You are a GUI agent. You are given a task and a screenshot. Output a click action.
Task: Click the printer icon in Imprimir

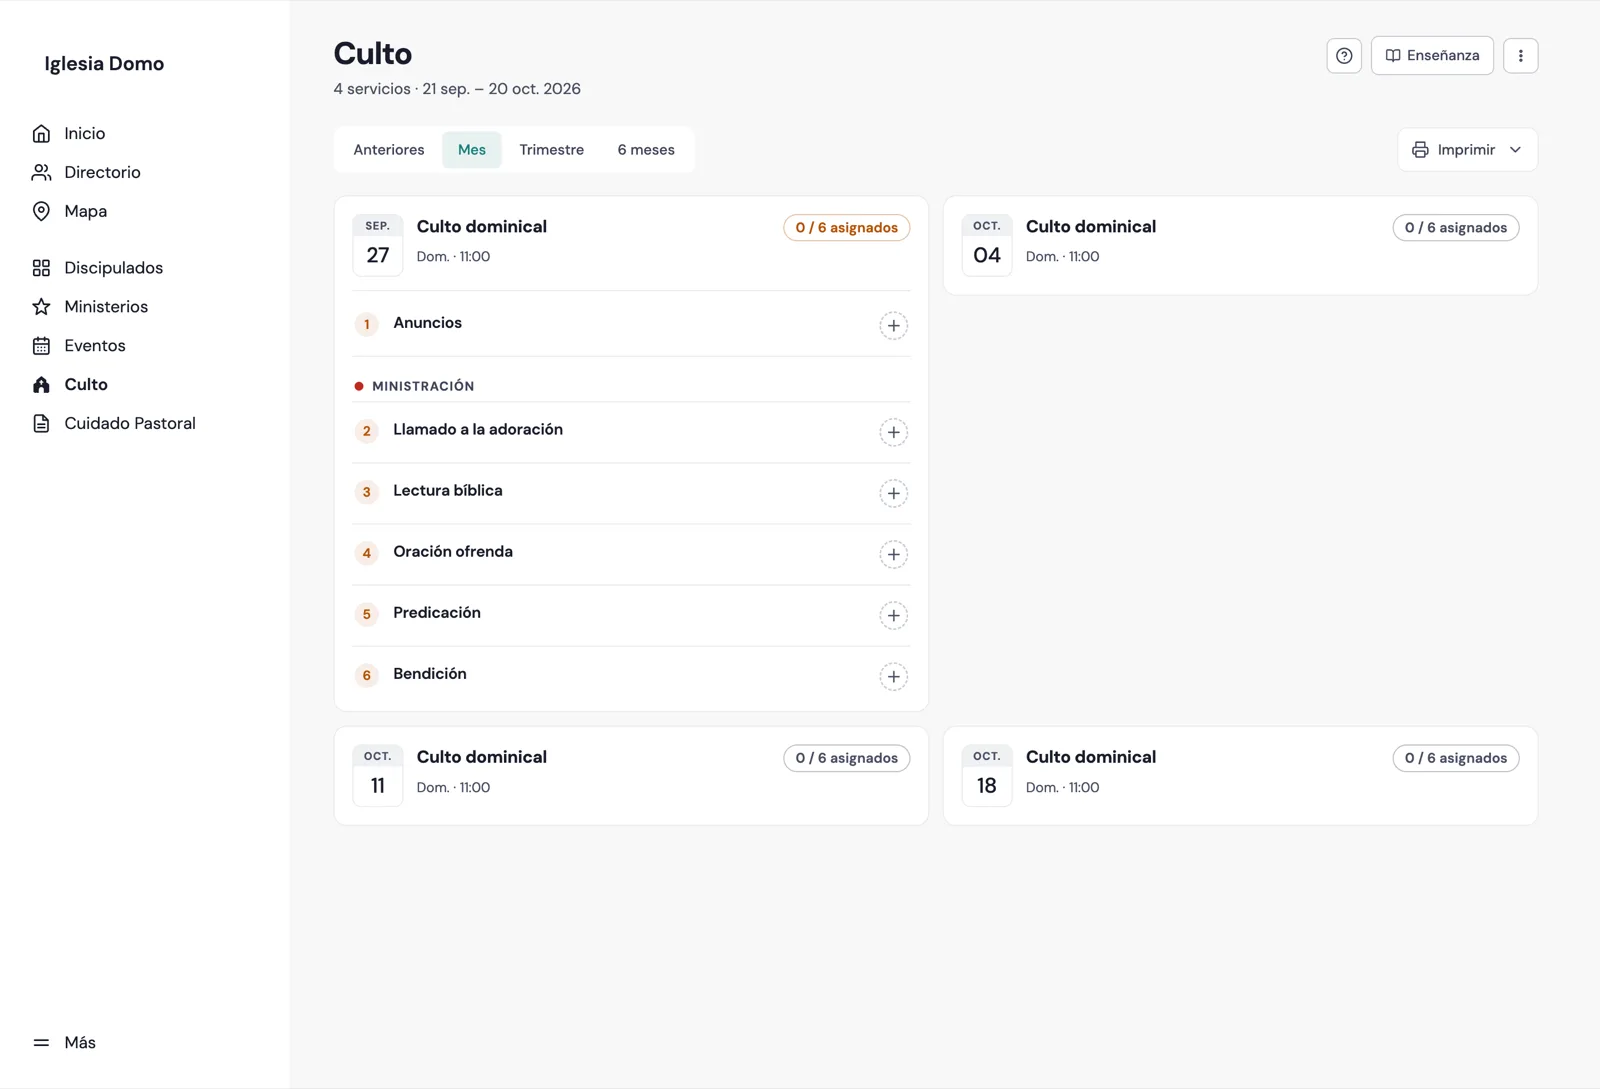[1420, 150]
